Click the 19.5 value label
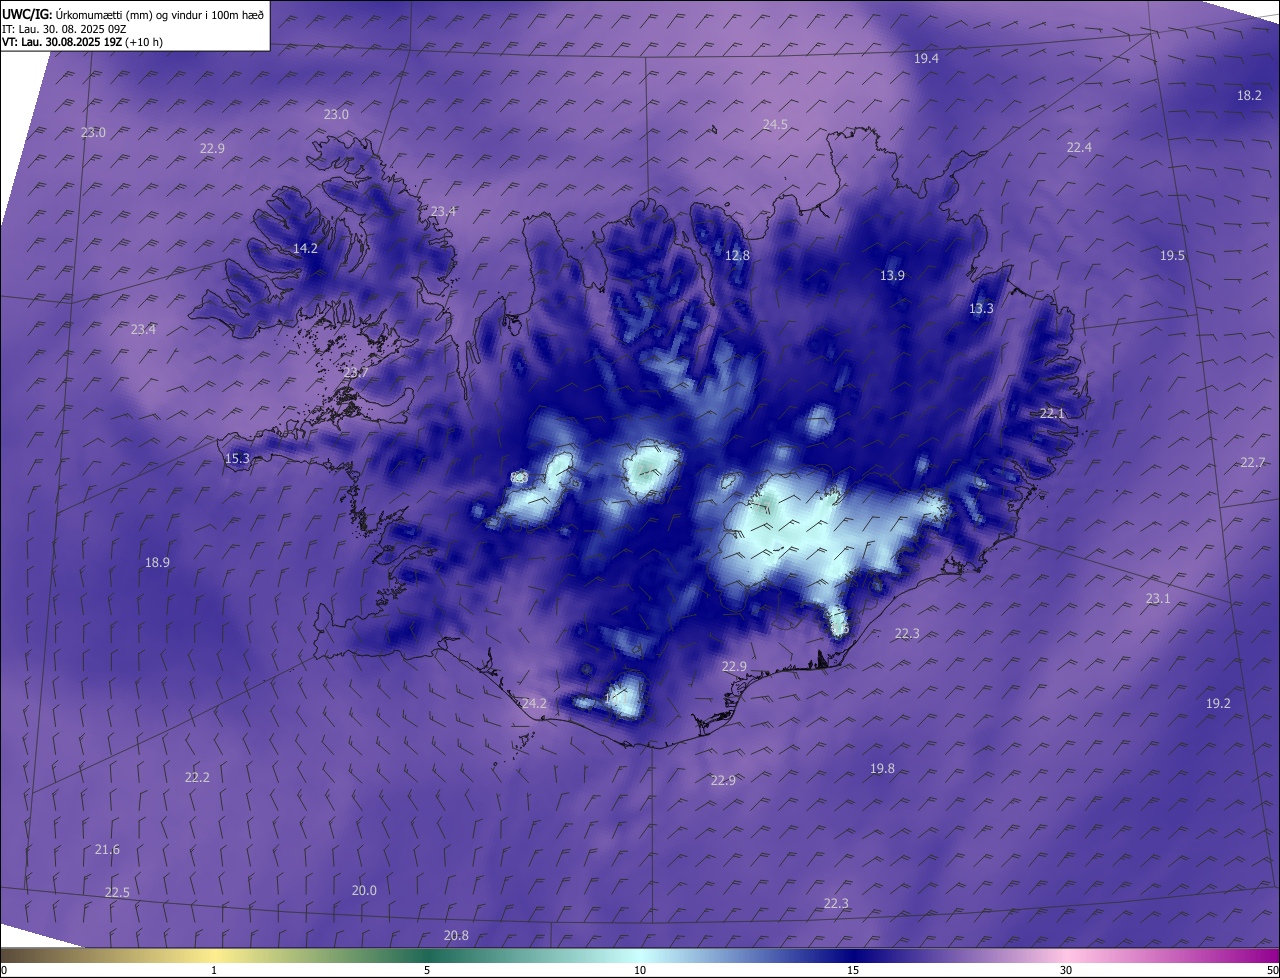1280x978 pixels. tap(1172, 256)
